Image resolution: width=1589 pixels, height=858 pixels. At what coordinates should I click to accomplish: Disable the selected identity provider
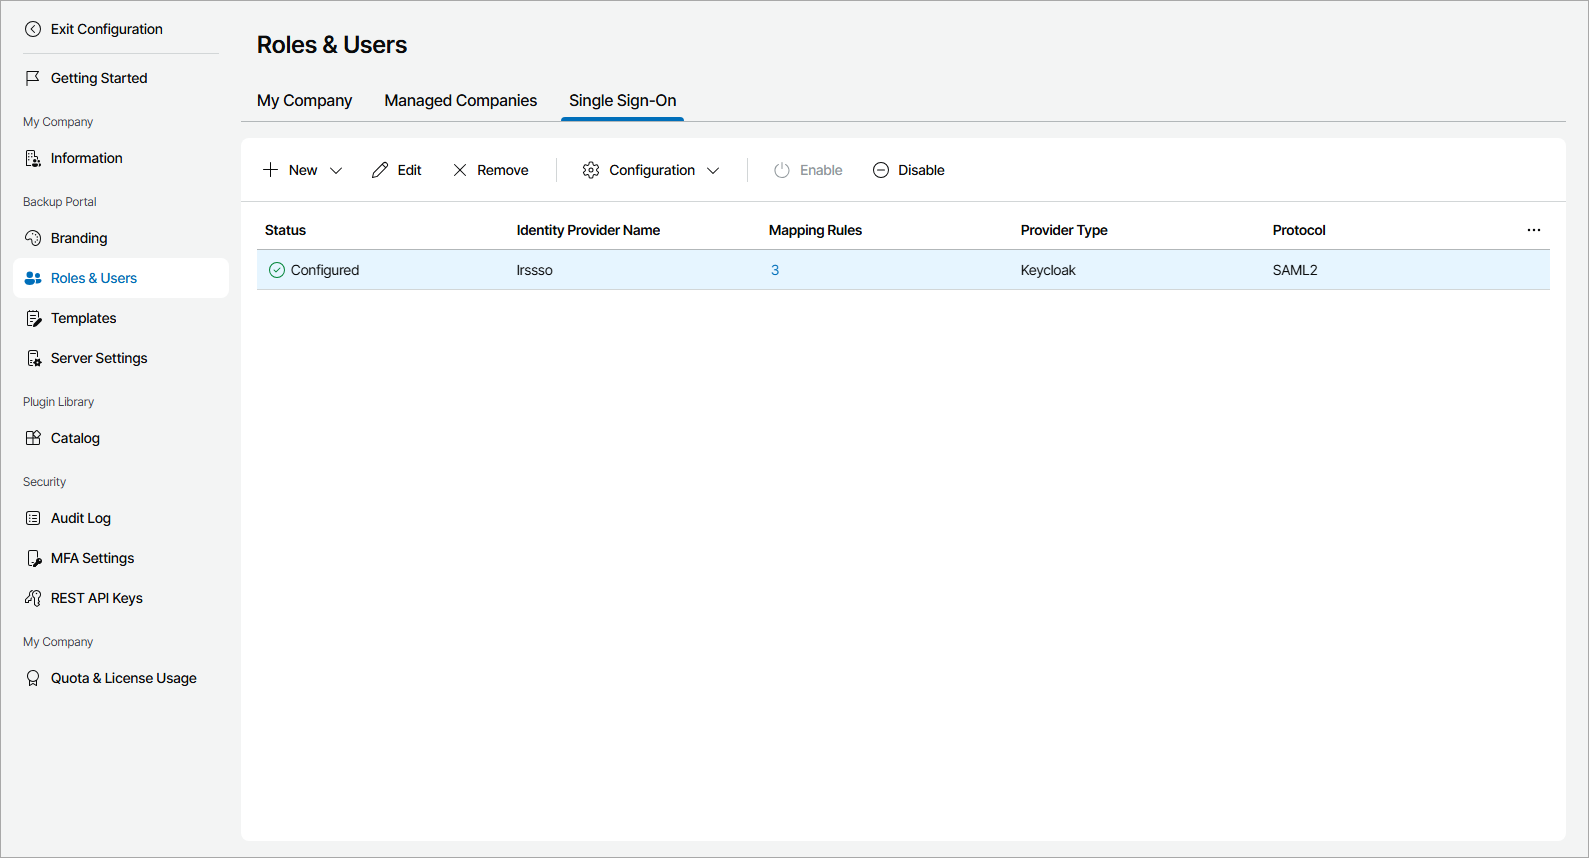pyautogui.click(x=909, y=170)
